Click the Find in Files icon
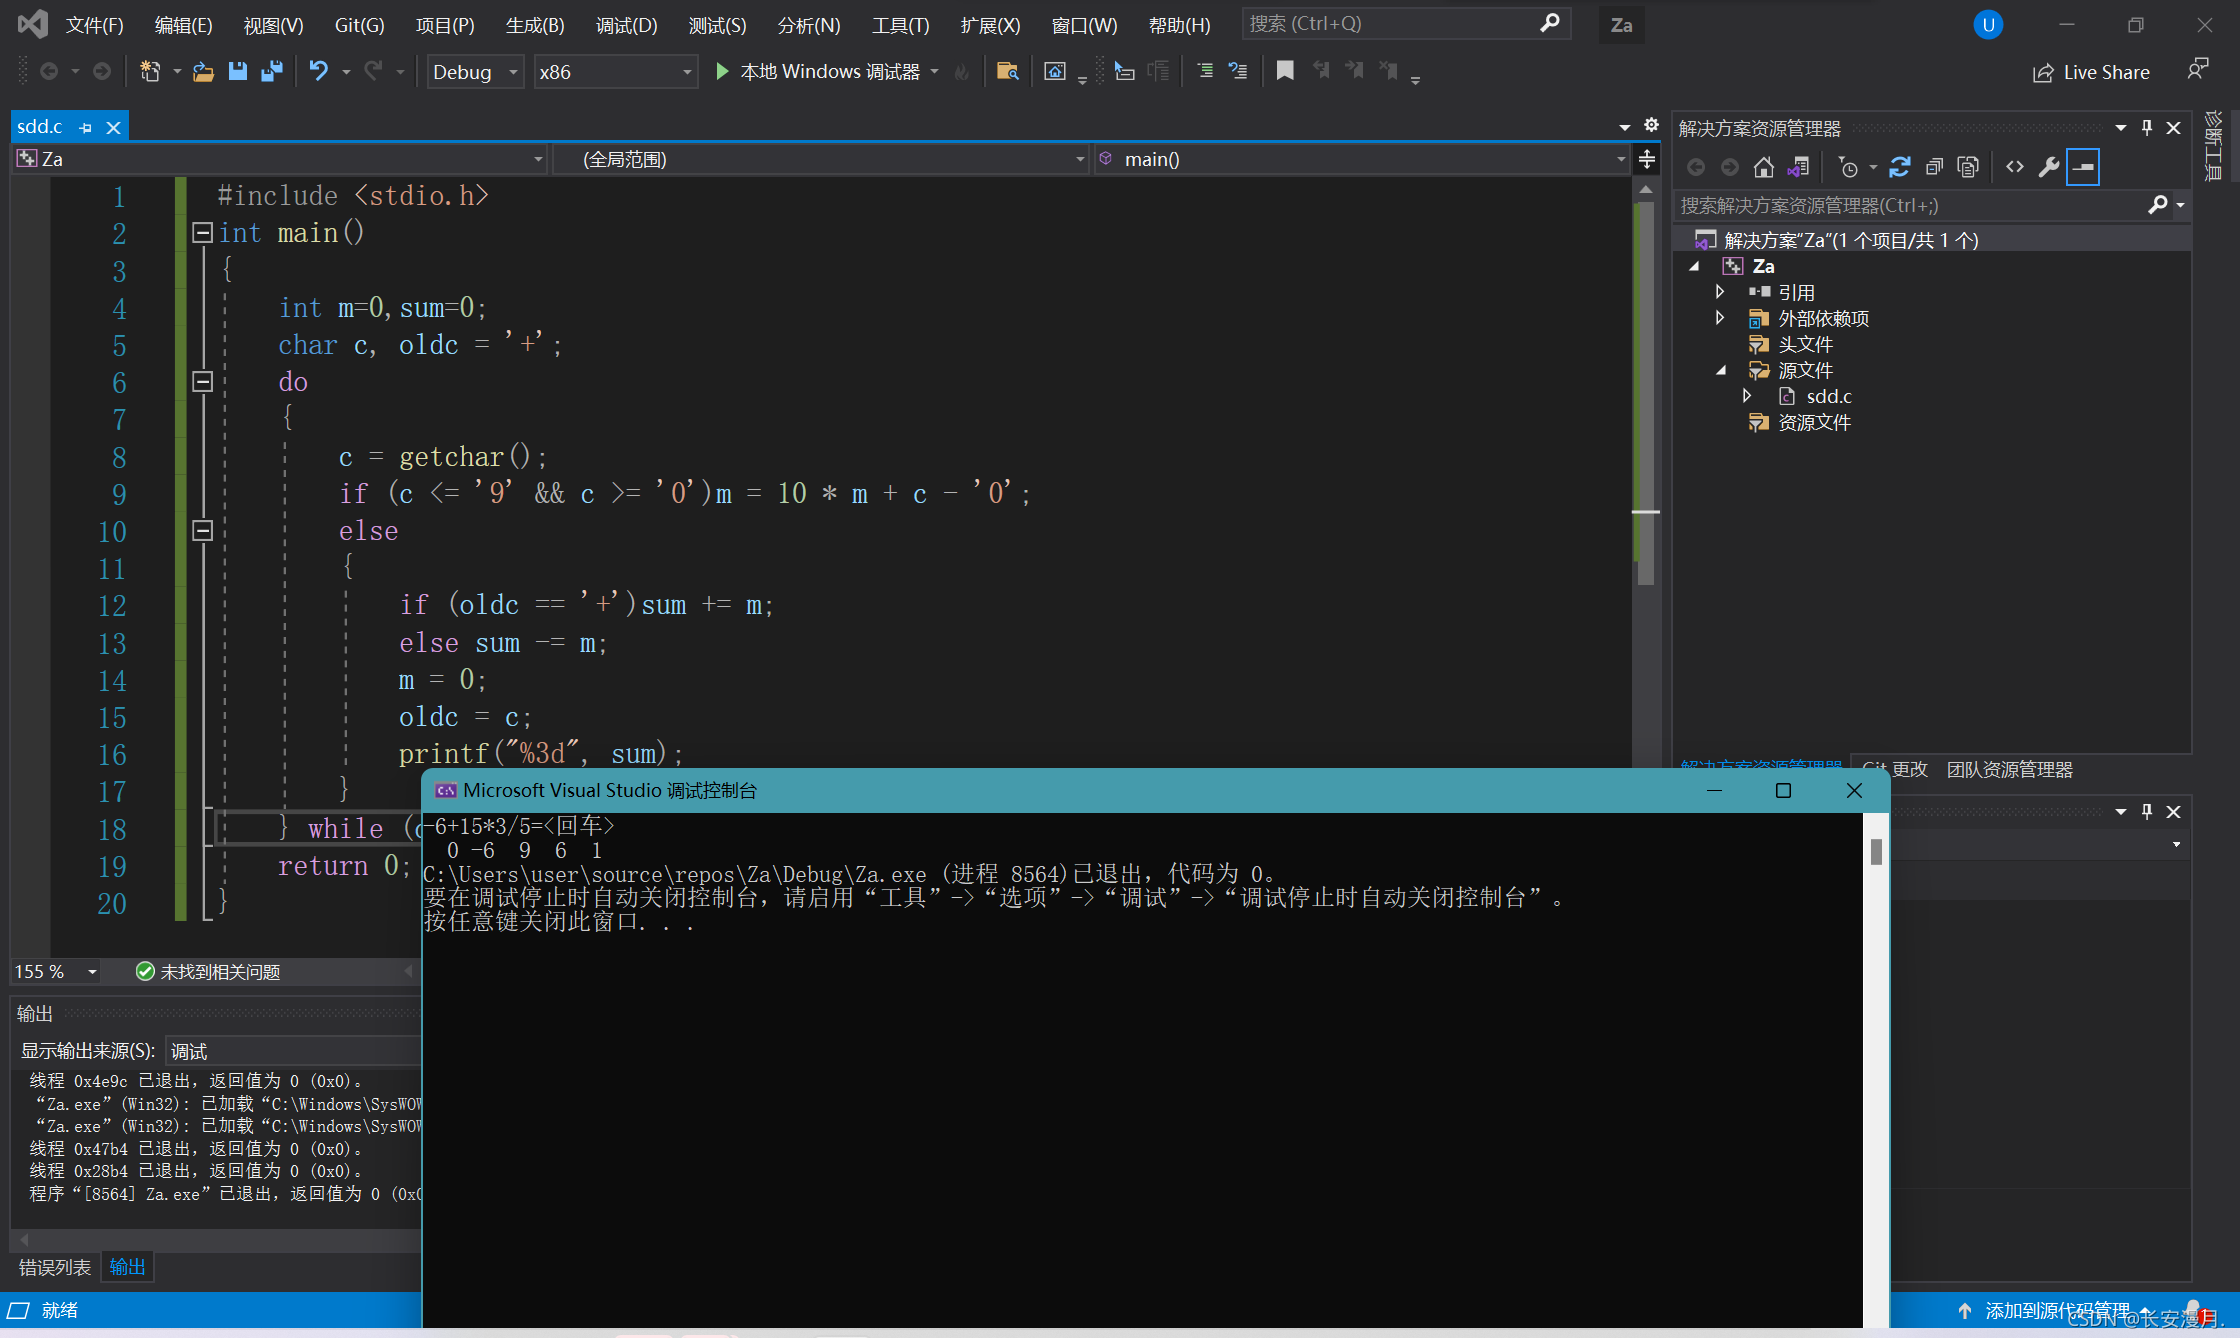The height and width of the screenshot is (1338, 2240). (1007, 71)
